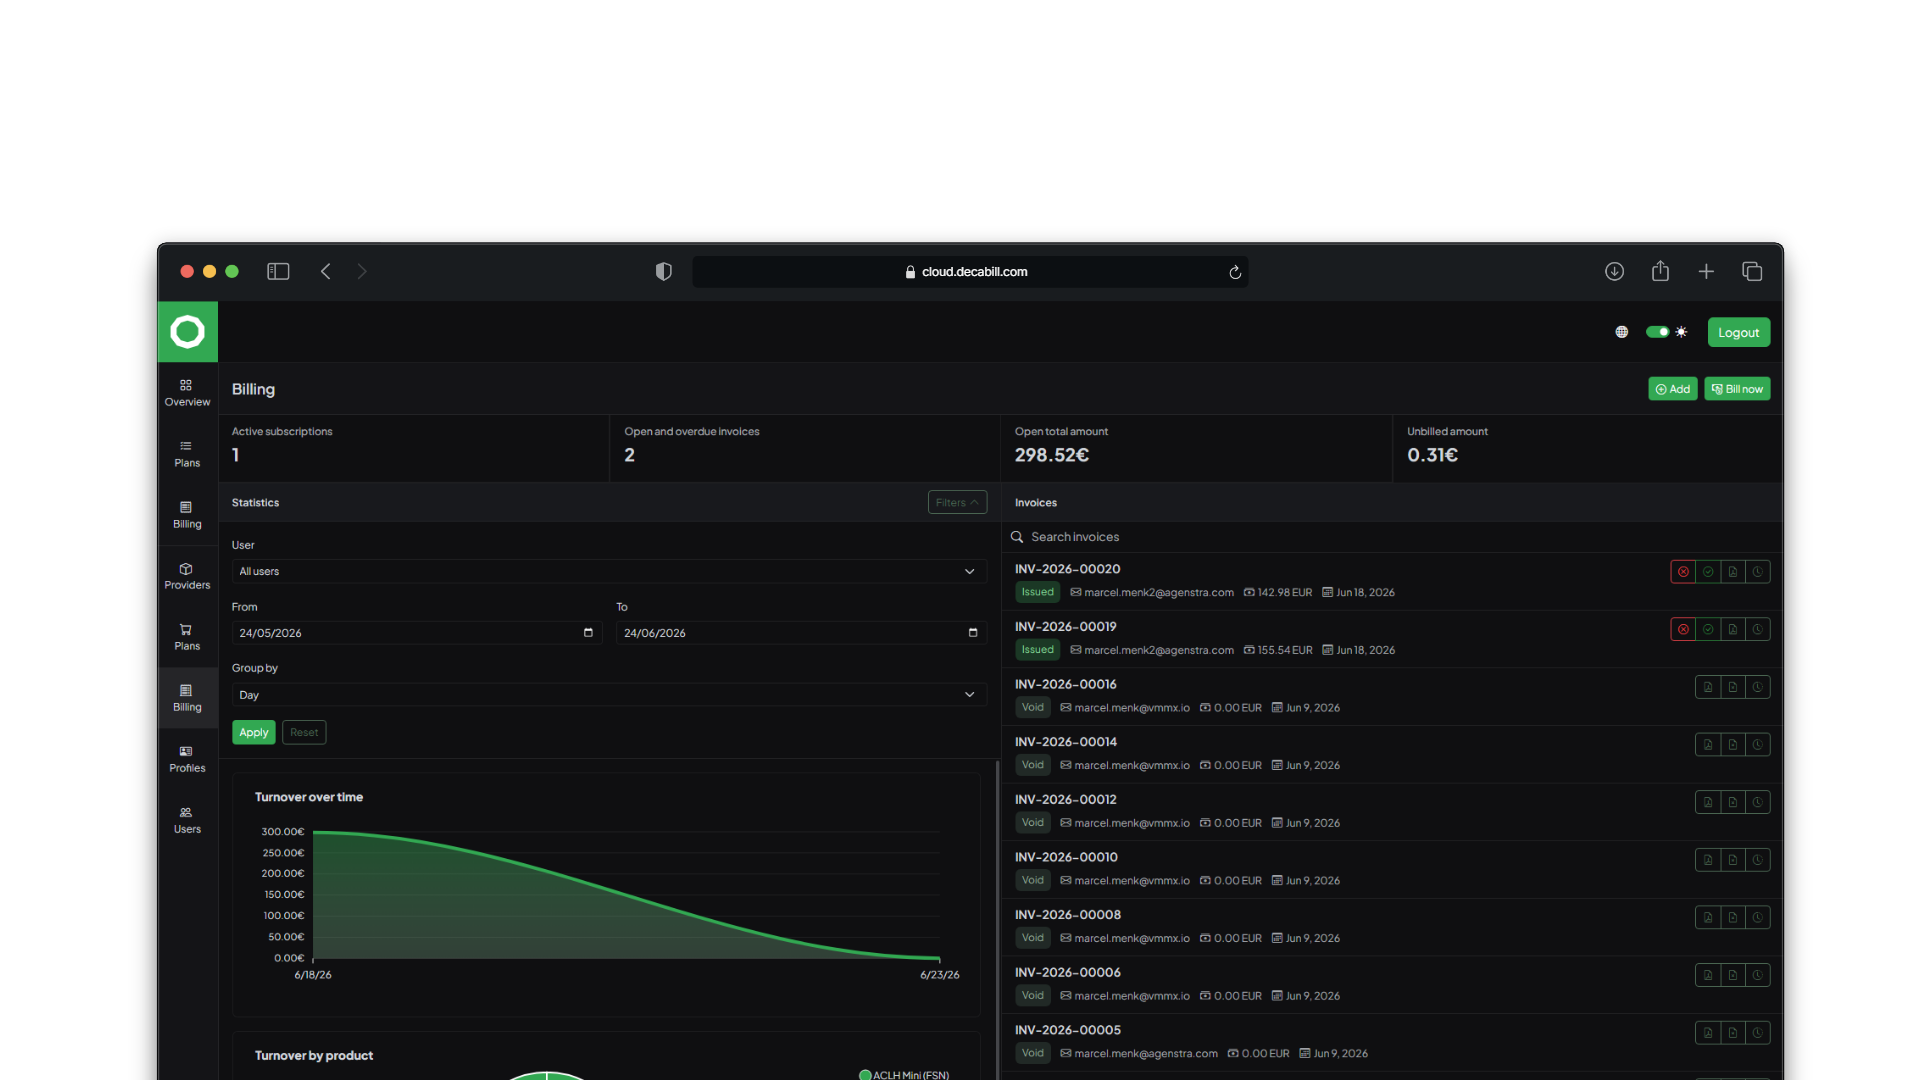View history of invoice INV-2026-00019
This screenshot has width=1920, height=1080.
coord(1758,629)
